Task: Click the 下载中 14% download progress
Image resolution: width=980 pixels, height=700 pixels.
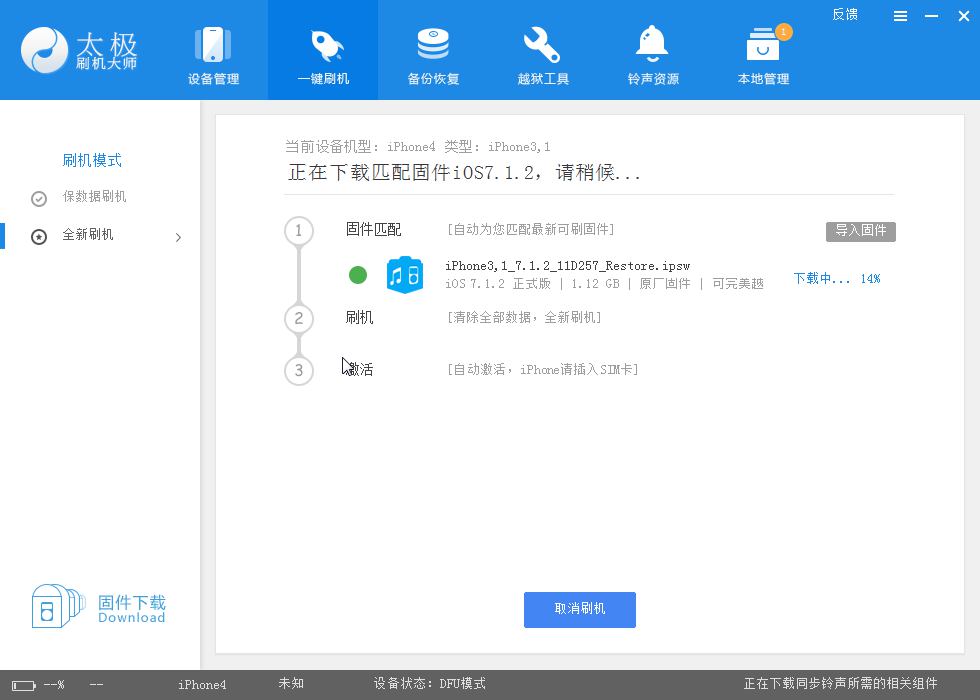Action: pyautogui.click(x=836, y=279)
